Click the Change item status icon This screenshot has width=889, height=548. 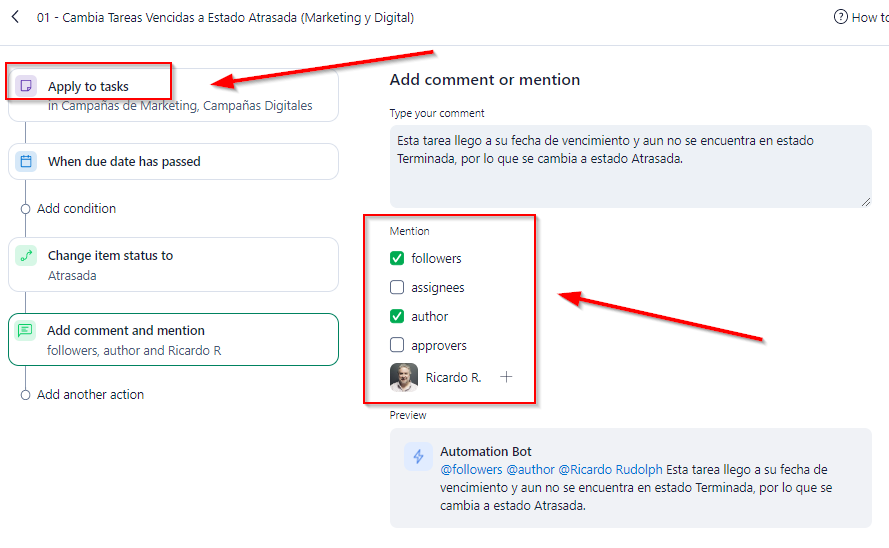[x=26, y=256]
